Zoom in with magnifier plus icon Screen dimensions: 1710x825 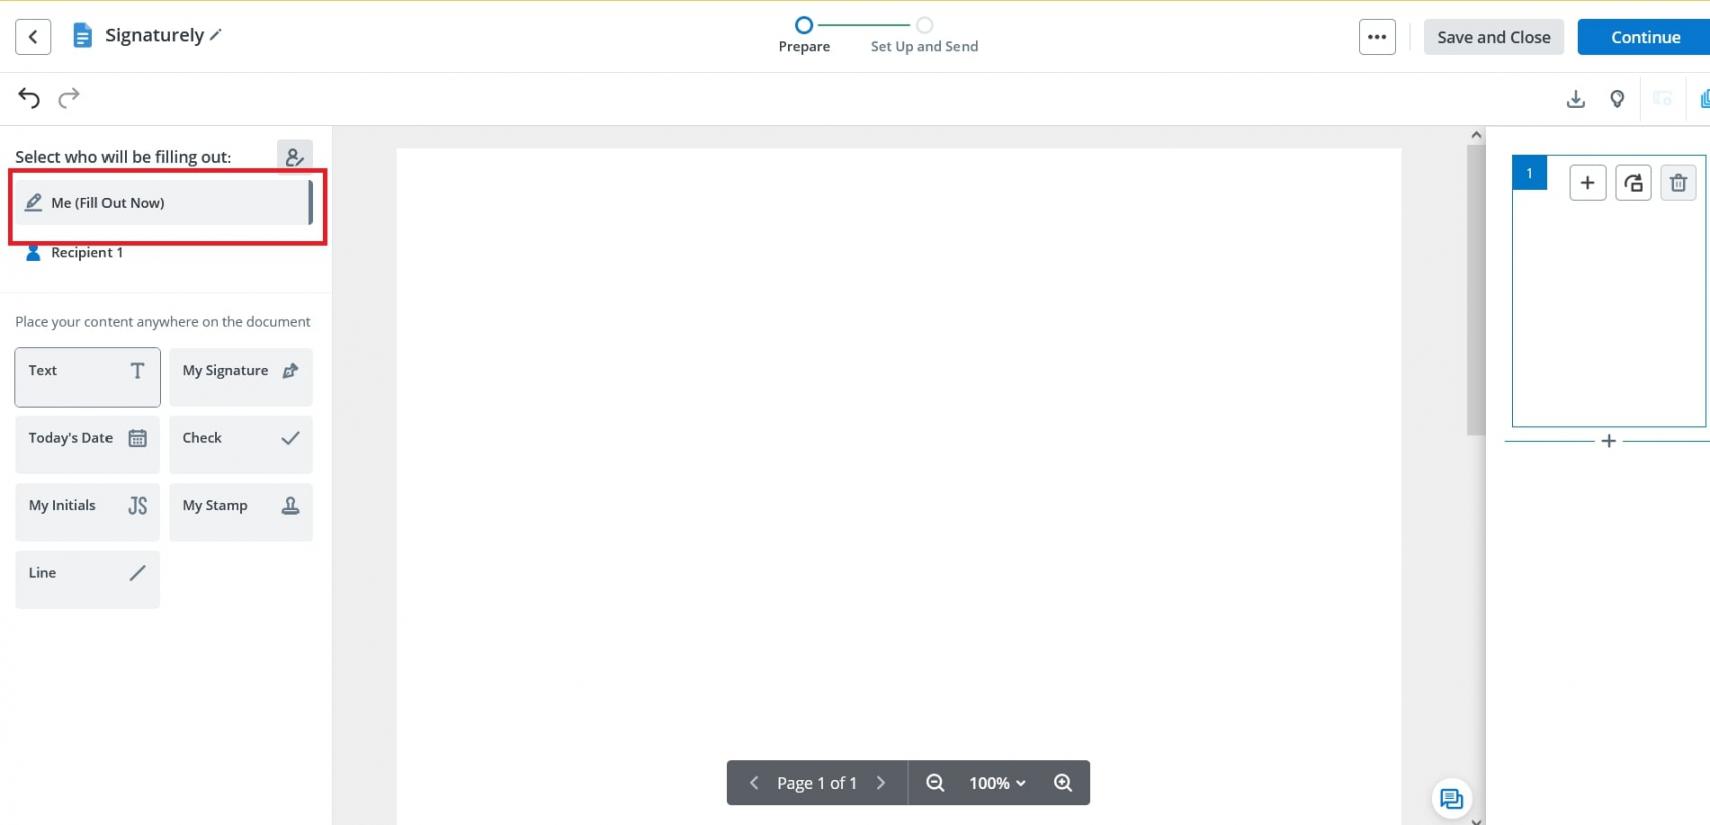click(x=1063, y=783)
